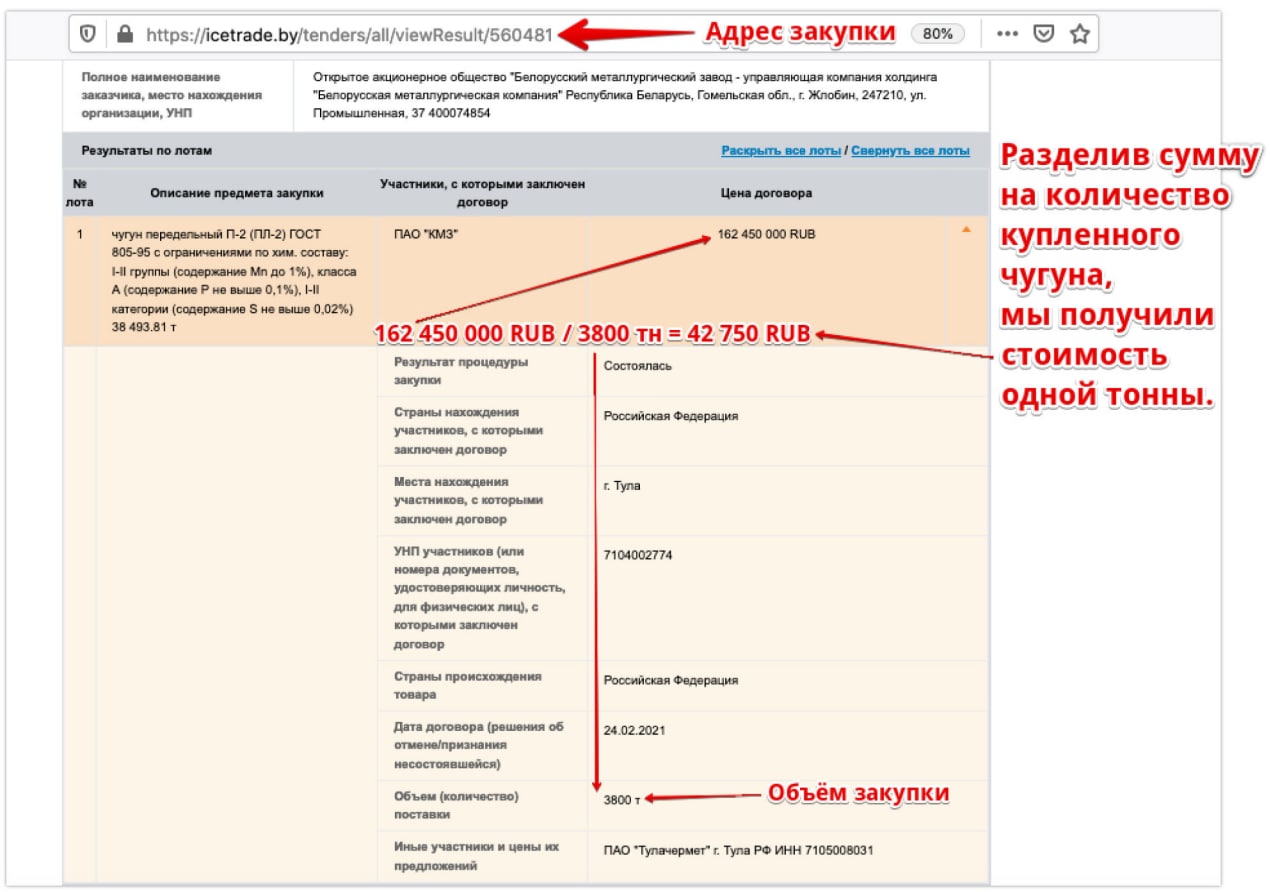Image resolution: width=1280 pixels, height=892 pixels.
Task: Click the participant 'ПАО "КМЗ"' cell
Action: [x=427, y=235]
